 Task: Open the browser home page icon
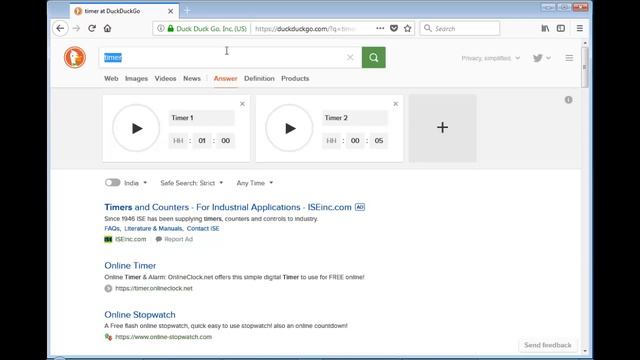[107, 29]
